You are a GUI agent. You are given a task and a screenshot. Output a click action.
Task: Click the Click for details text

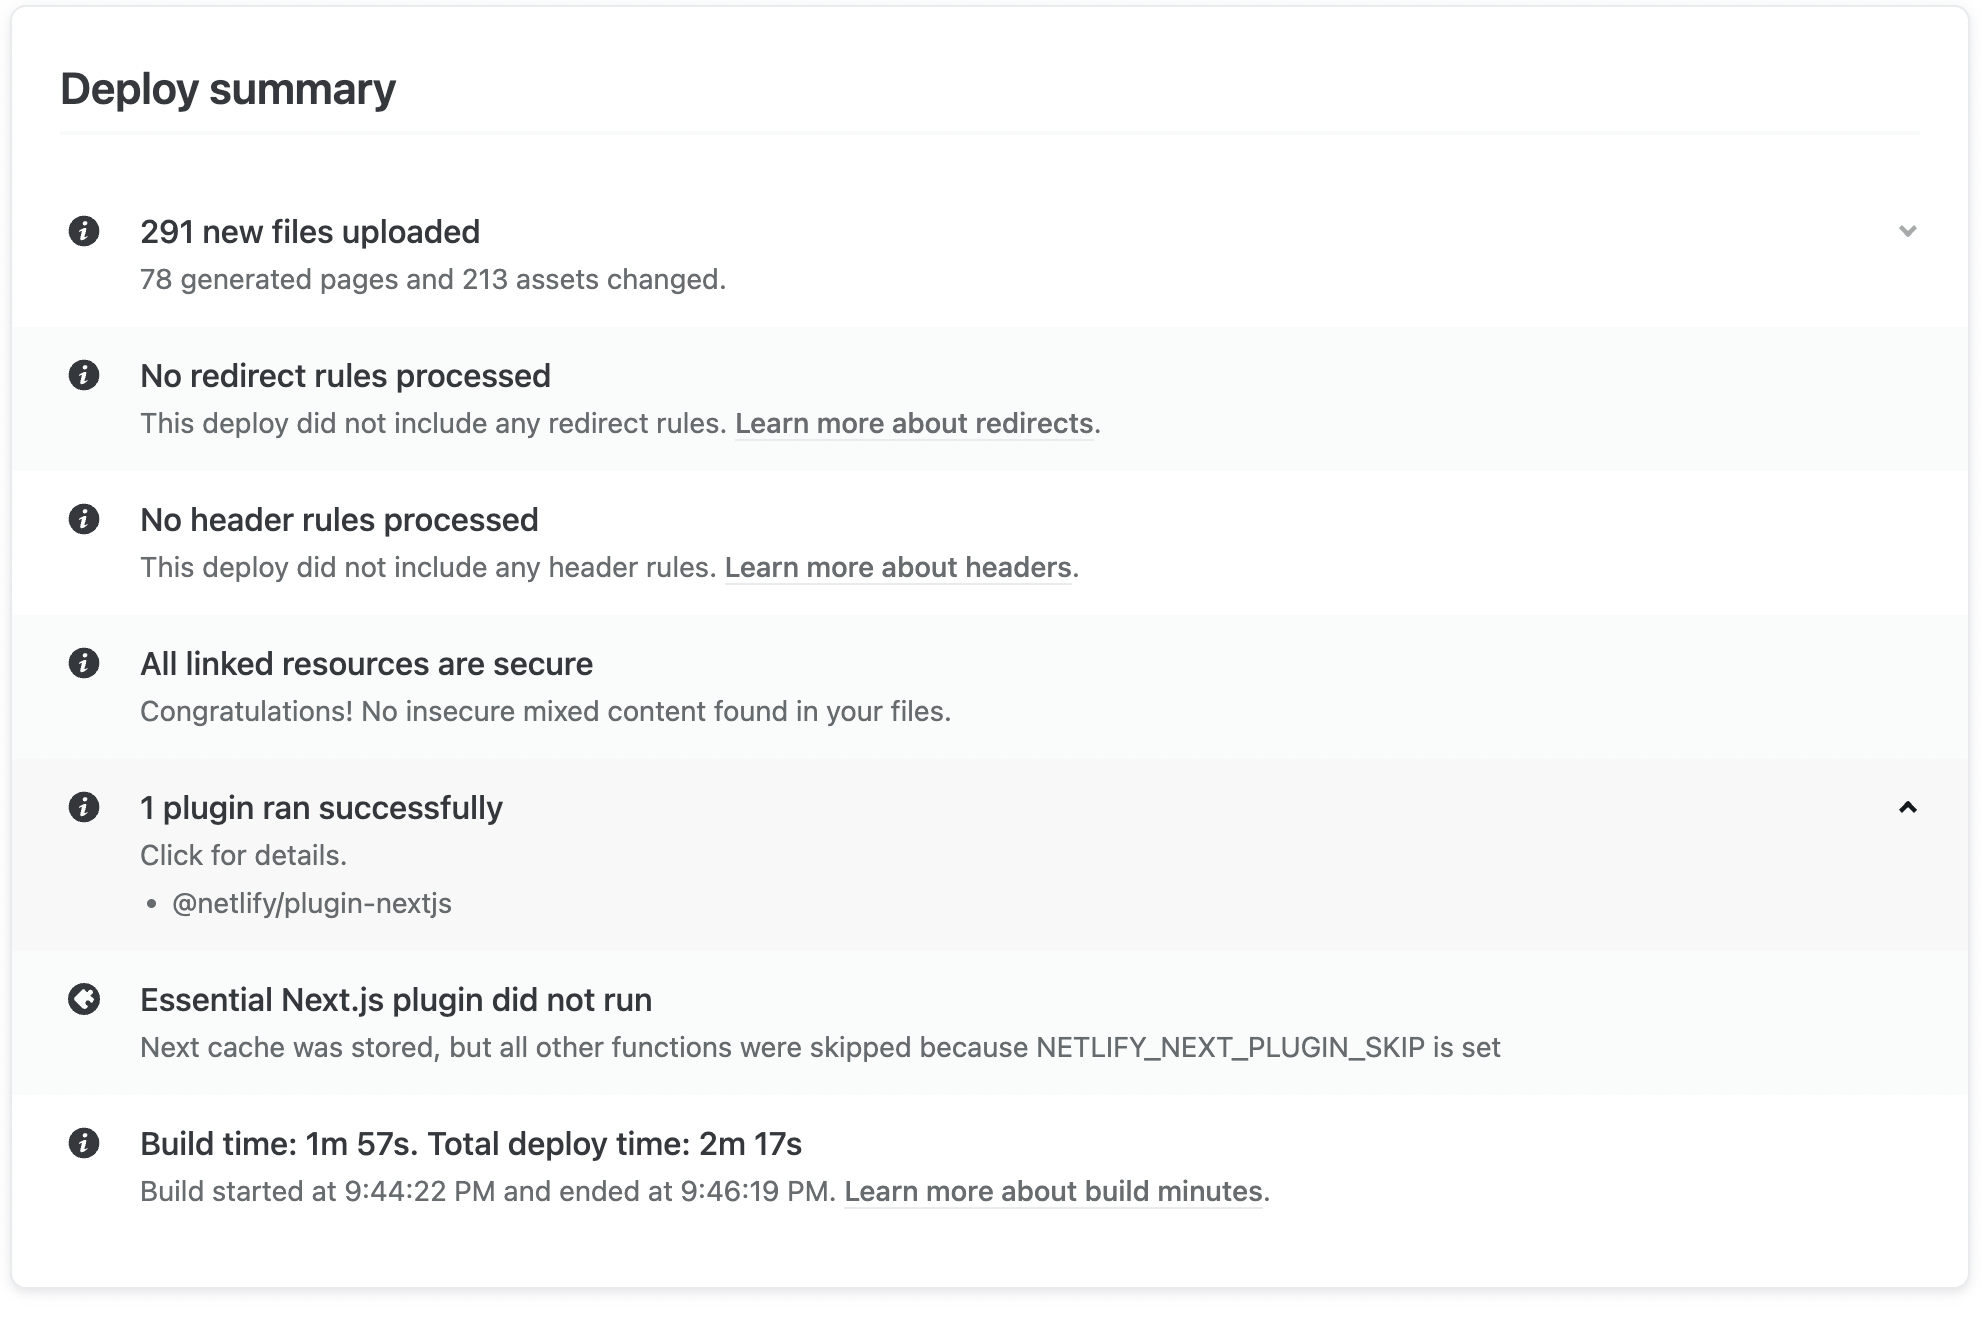pos(243,855)
